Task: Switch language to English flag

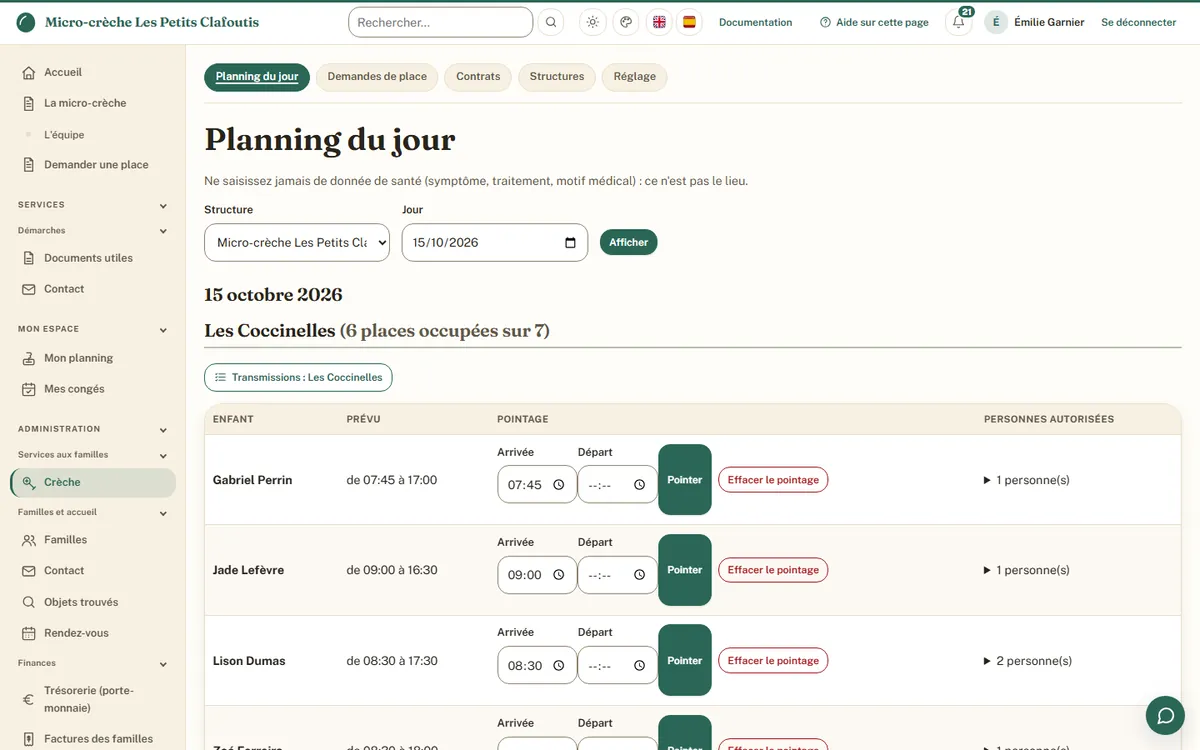Action: [x=659, y=22]
